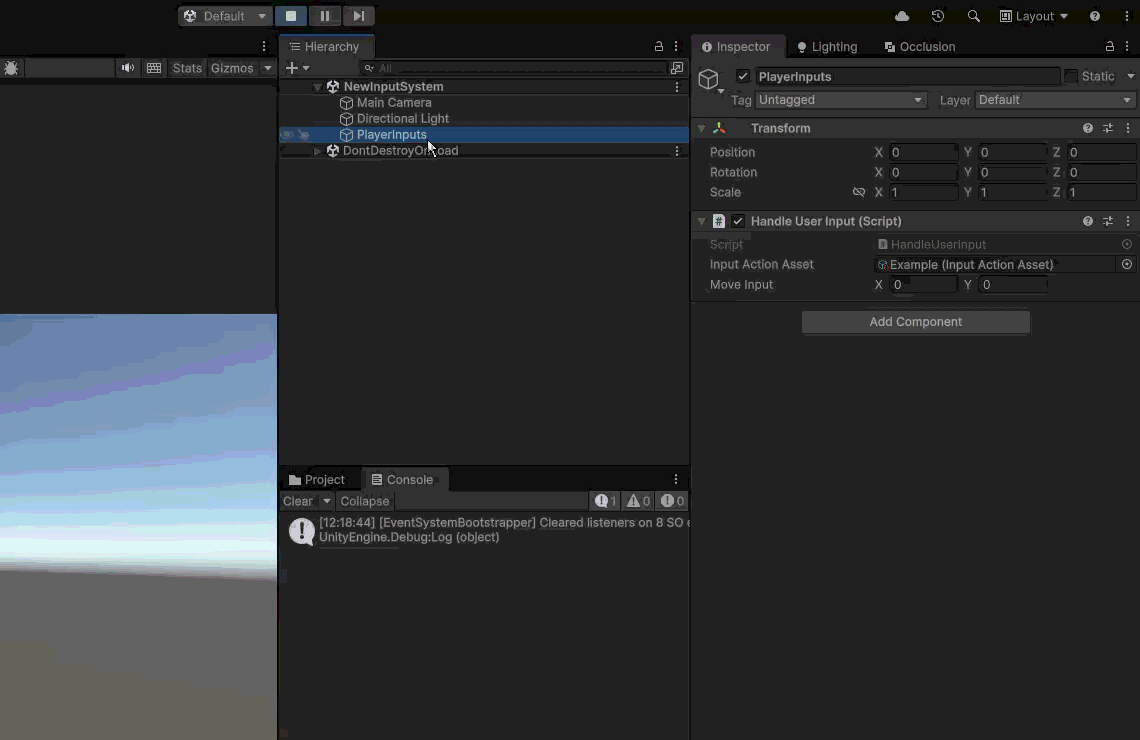
Task: Open the Input Action Asset object picker
Action: pyautogui.click(x=1127, y=265)
